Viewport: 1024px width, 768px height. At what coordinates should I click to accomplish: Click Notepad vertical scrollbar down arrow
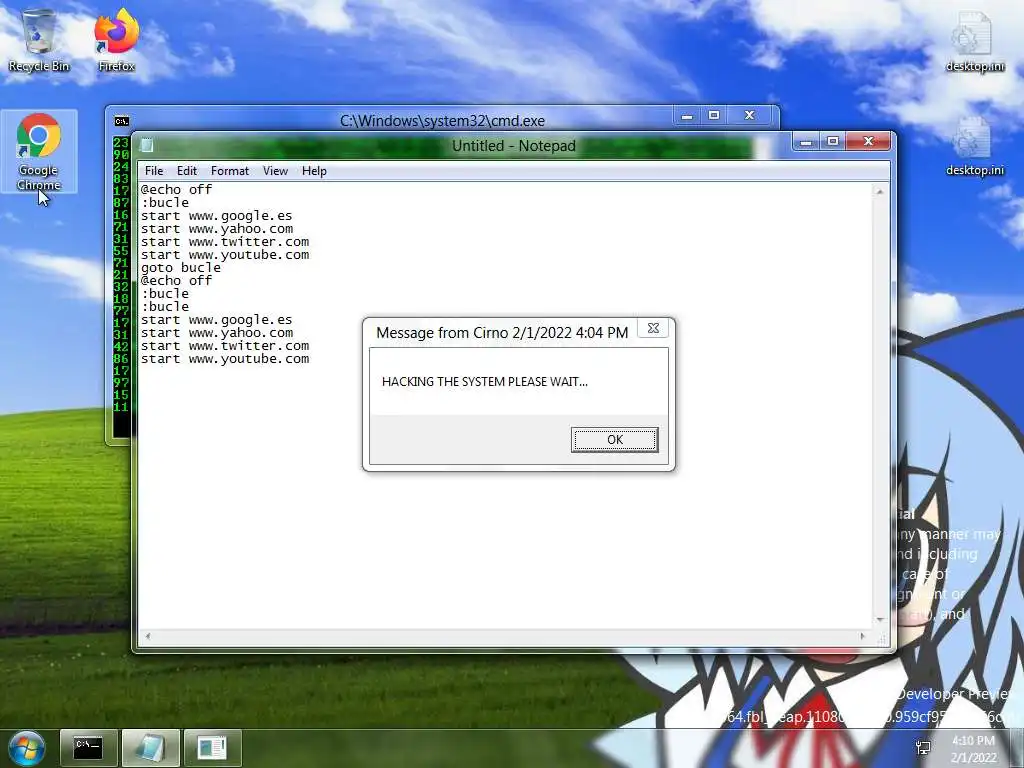coord(880,620)
